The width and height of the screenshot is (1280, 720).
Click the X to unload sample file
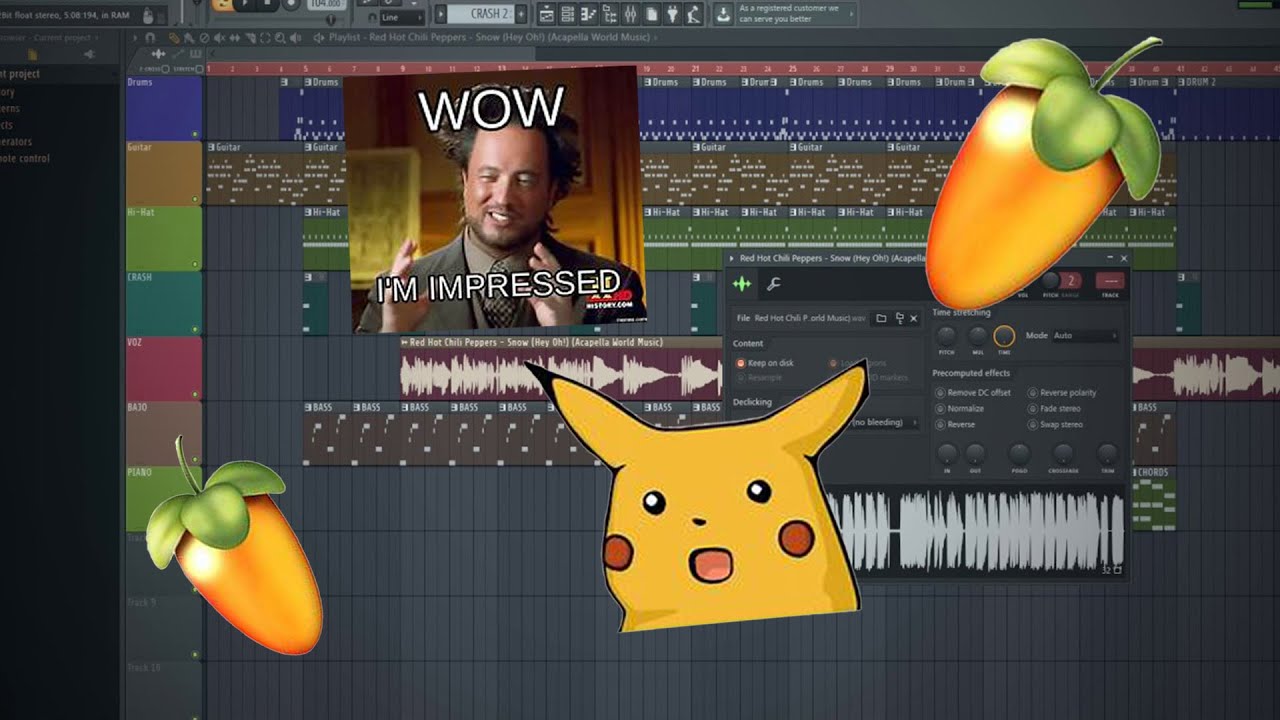pyautogui.click(x=914, y=318)
